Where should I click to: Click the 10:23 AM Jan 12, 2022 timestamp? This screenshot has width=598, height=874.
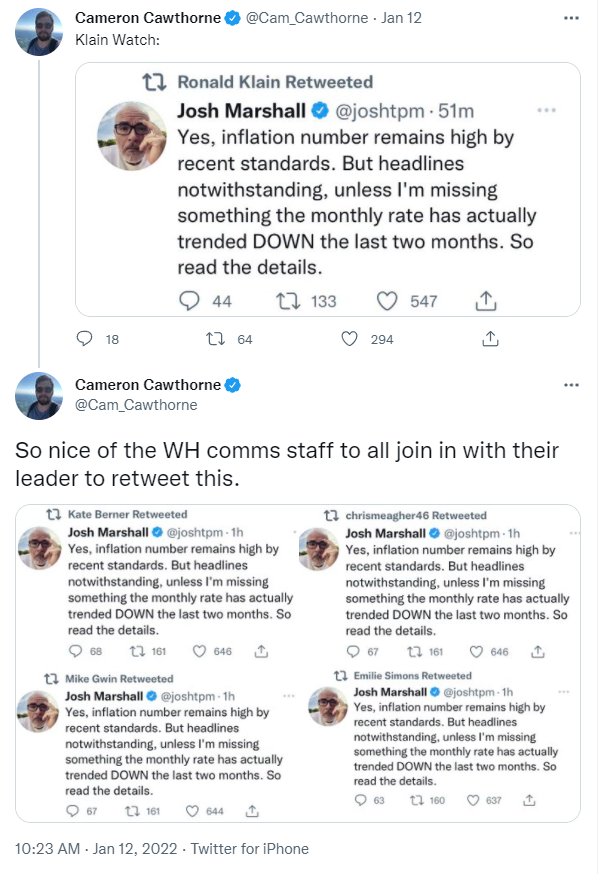pyautogui.click(x=96, y=849)
